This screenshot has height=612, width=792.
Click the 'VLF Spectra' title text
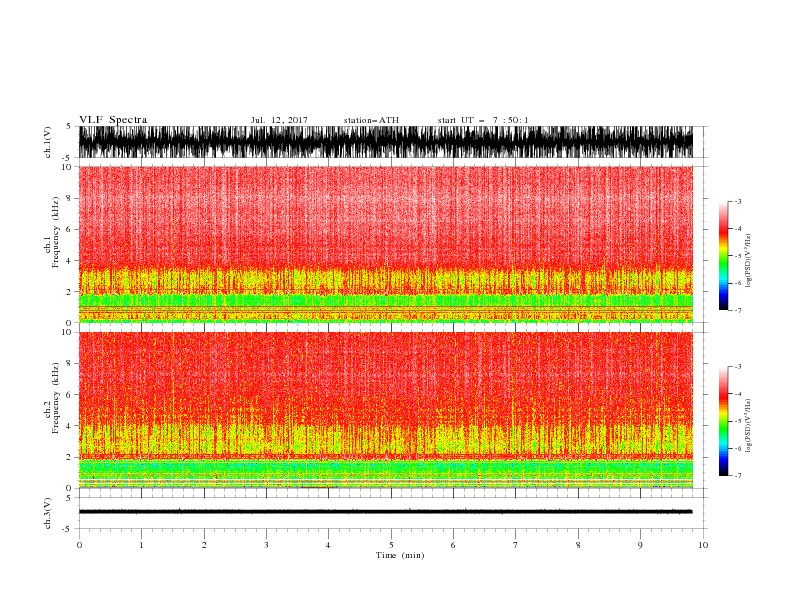[113, 120]
